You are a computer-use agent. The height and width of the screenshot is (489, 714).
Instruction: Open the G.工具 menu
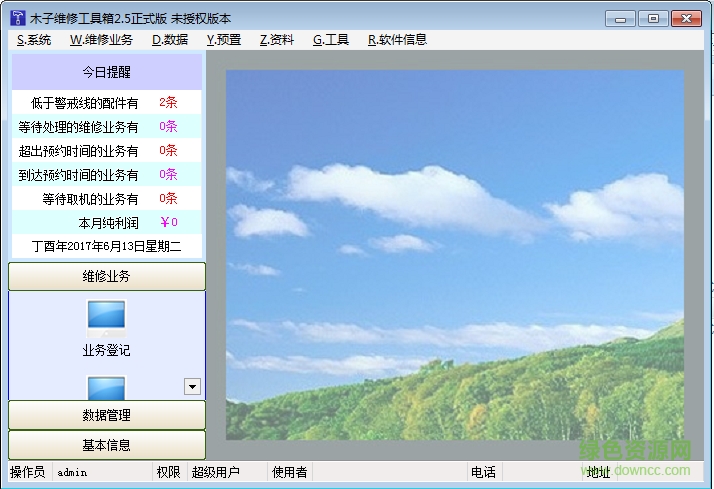click(x=331, y=40)
